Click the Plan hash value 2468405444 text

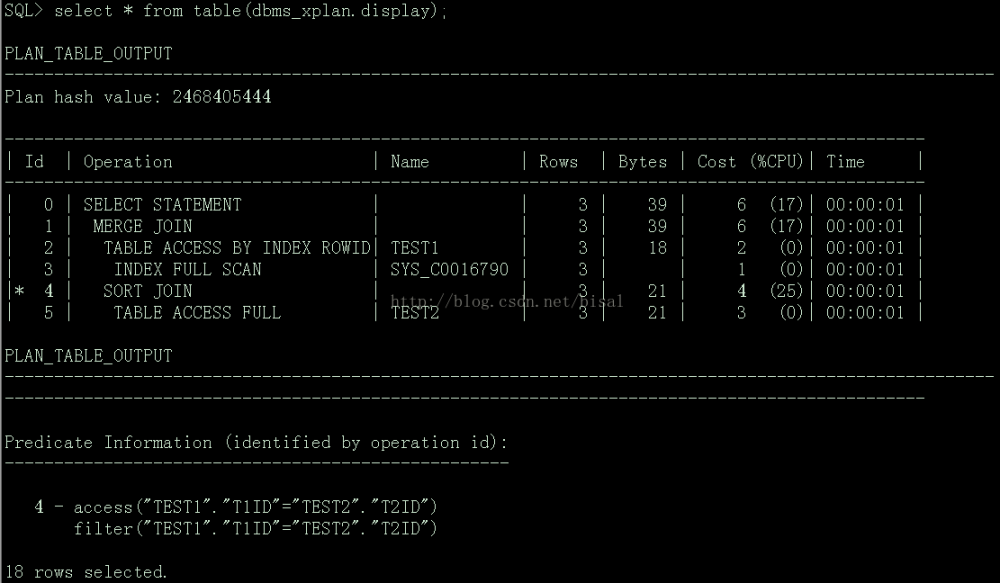coord(138,97)
